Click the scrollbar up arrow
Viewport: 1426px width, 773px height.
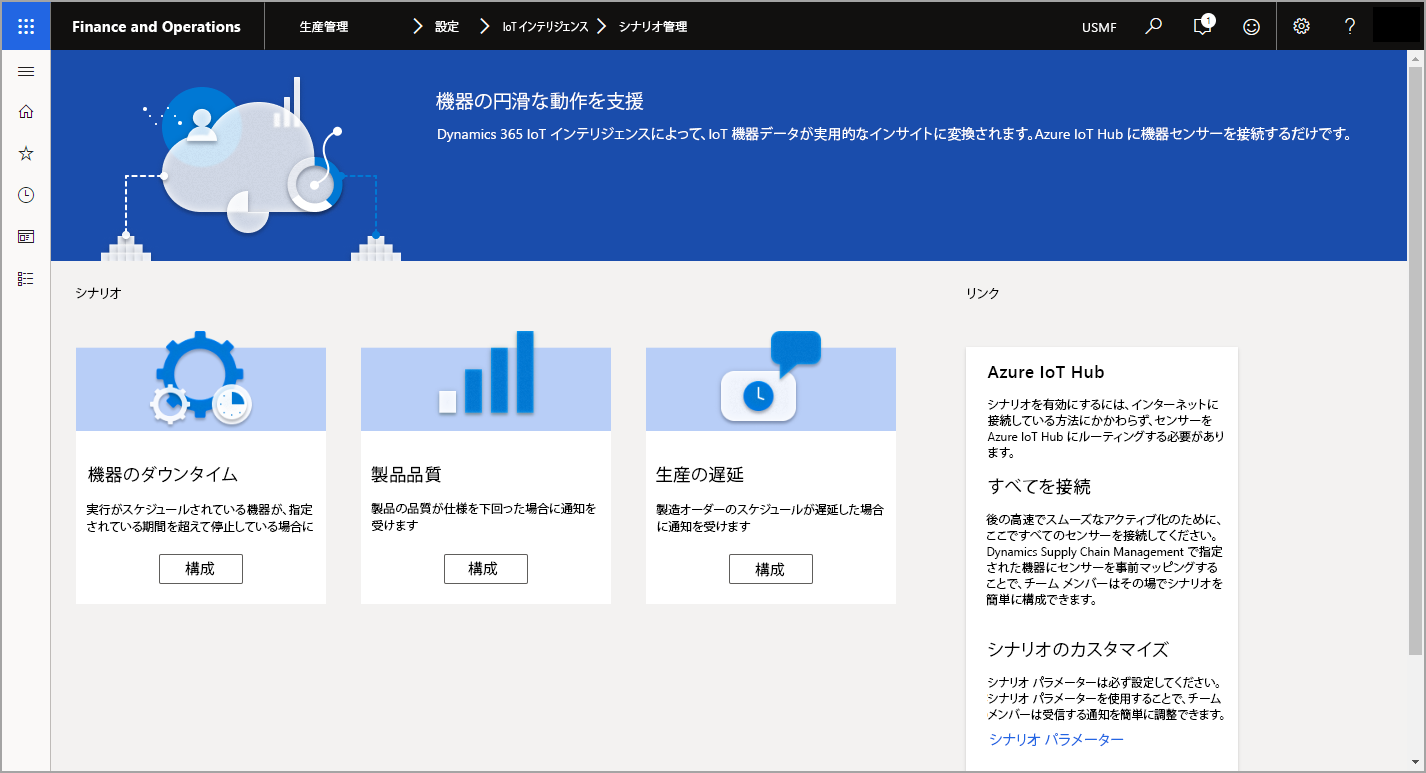(1415, 59)
